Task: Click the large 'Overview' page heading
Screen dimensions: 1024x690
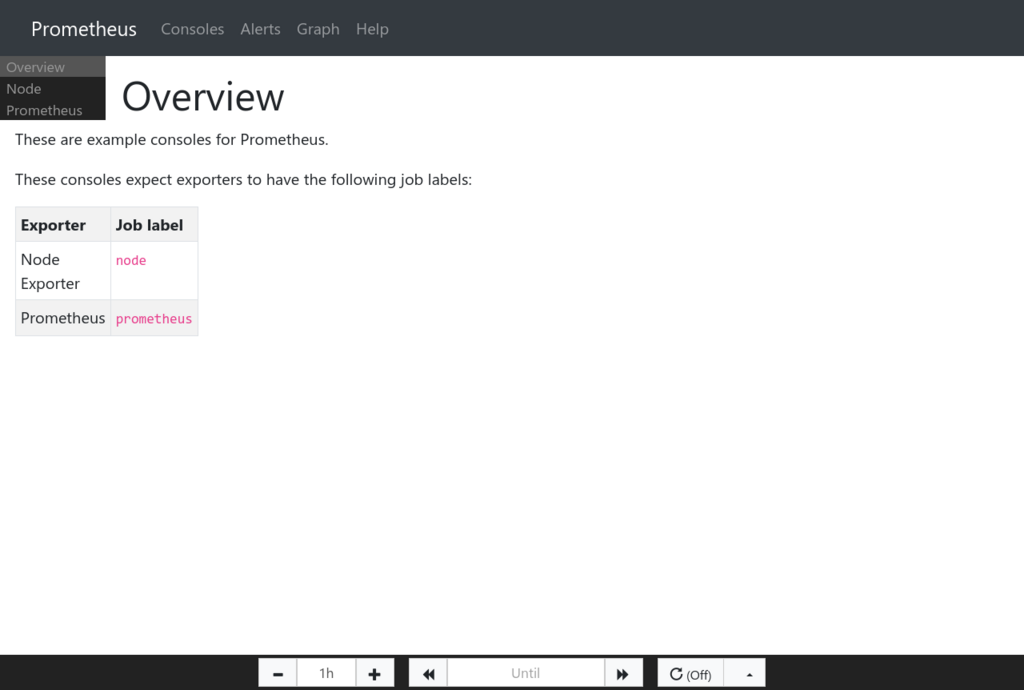Action: 203,97
